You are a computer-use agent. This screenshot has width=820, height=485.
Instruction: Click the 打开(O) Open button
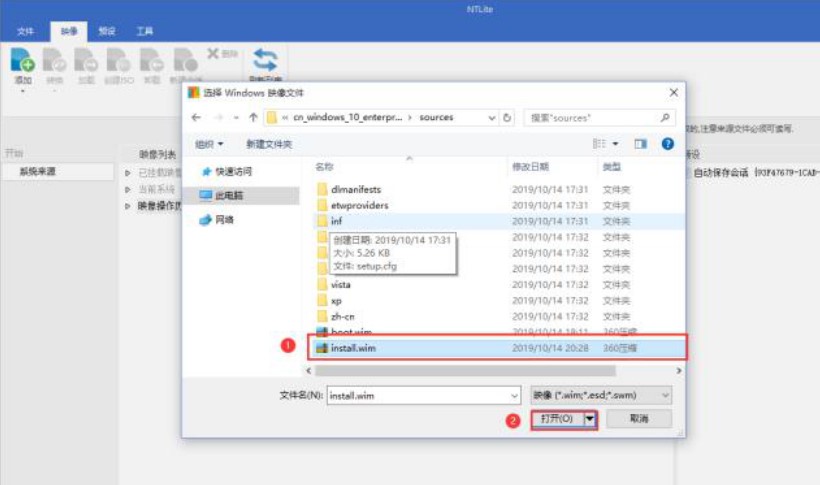(557, 419)
